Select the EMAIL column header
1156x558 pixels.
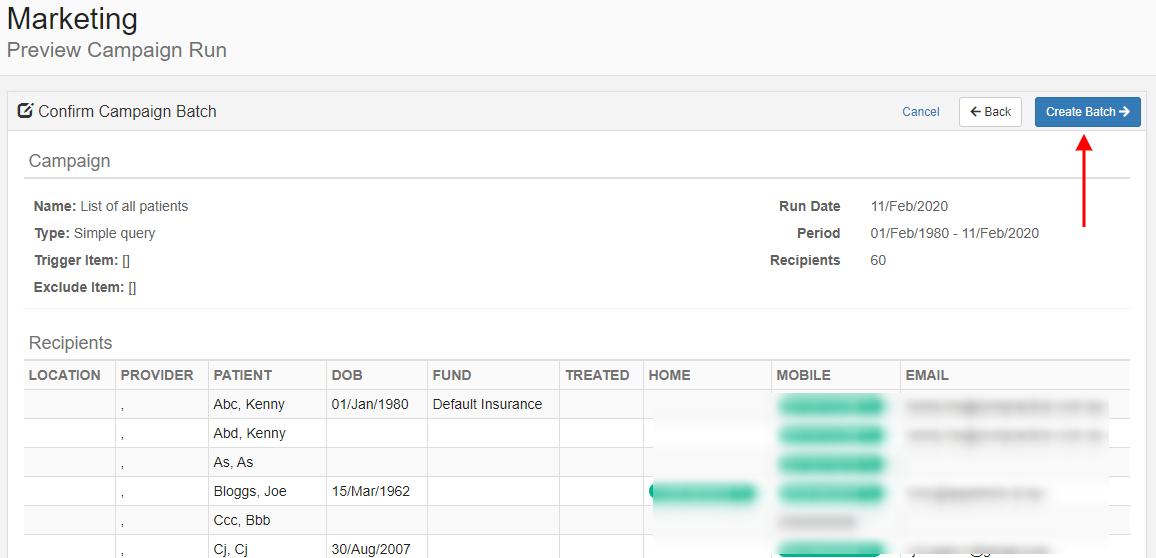tap(927, 375)
